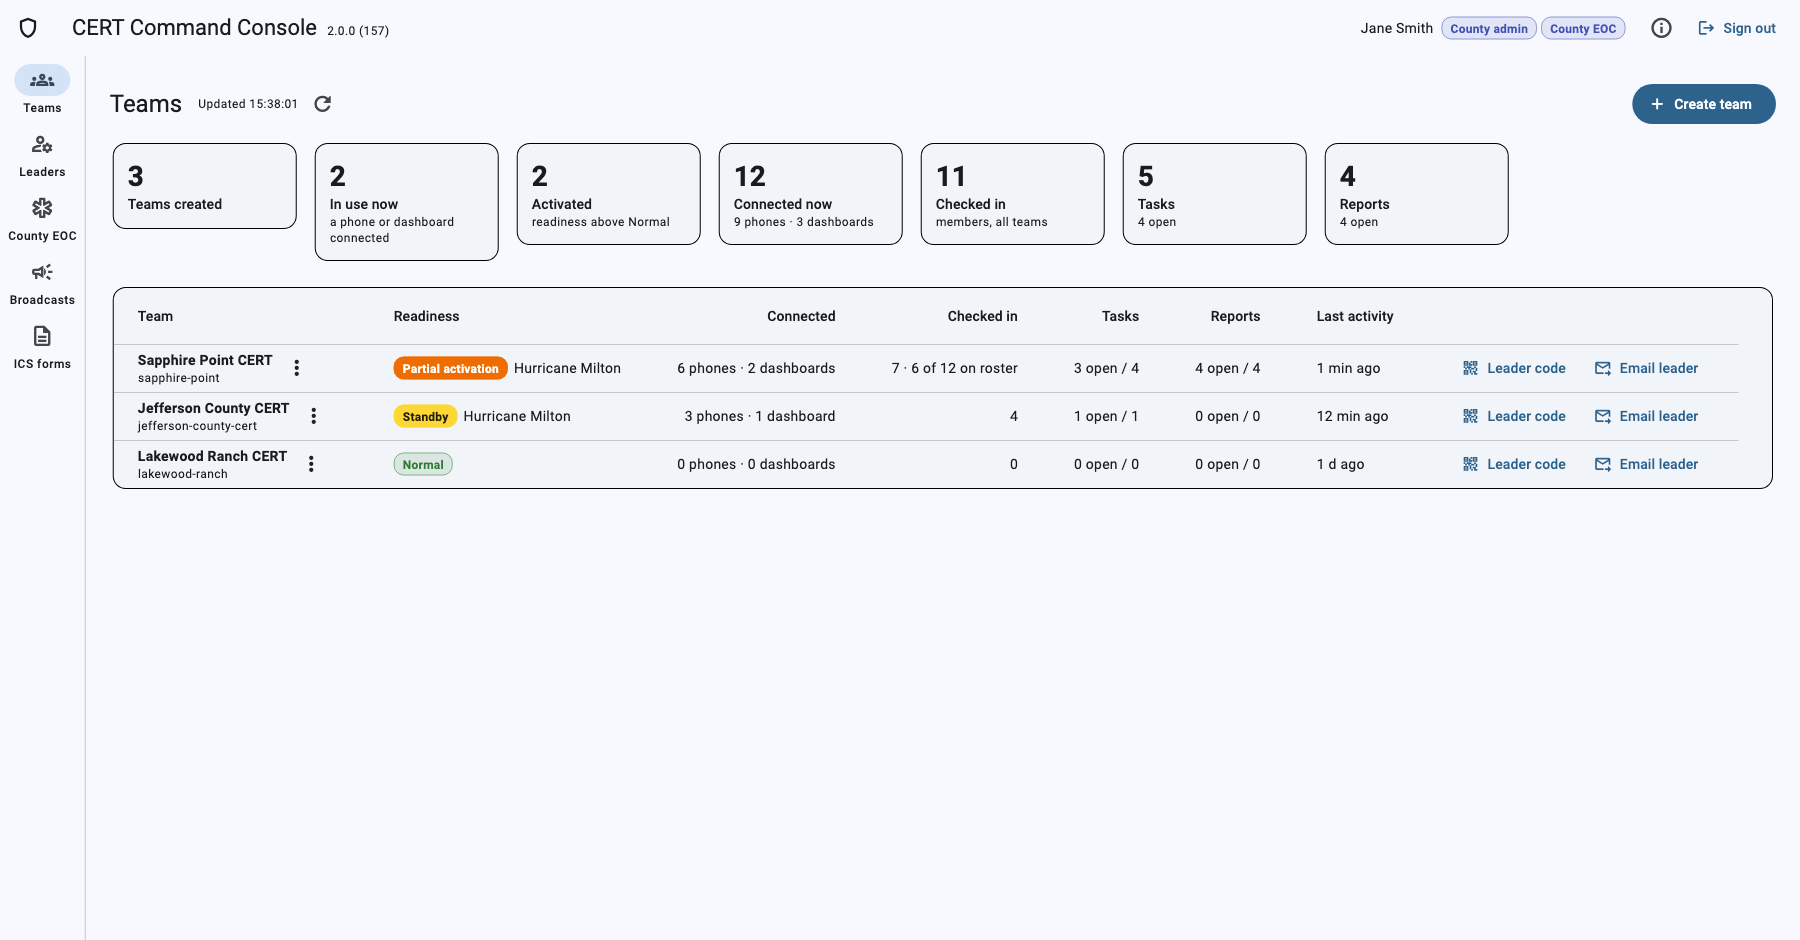Open more options for Lakewood Ranch CERT
The image size is (1800, 940).
312,464
